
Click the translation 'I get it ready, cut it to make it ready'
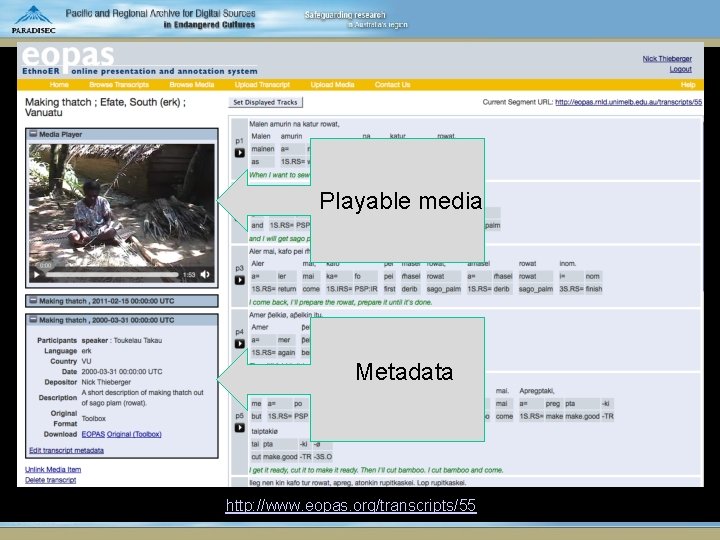click(x=376, y=470)
